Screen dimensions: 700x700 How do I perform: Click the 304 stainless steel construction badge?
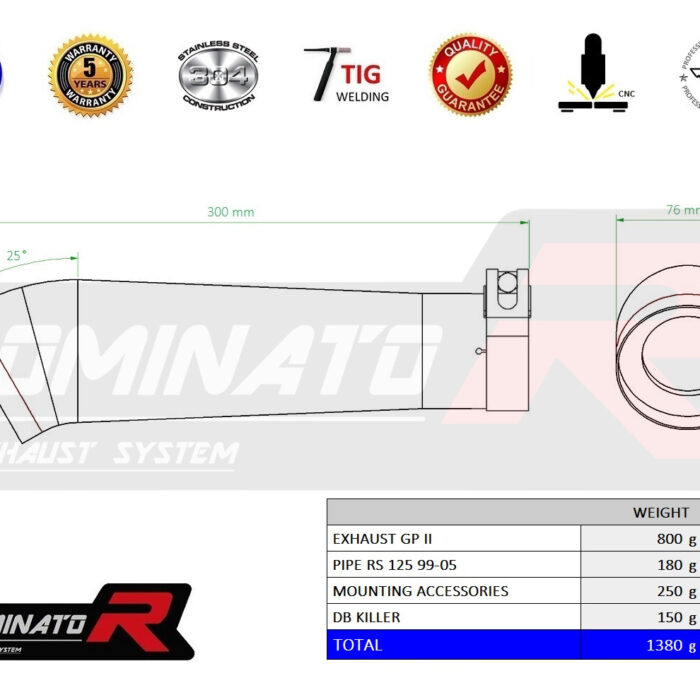click(x=218, y=76)
